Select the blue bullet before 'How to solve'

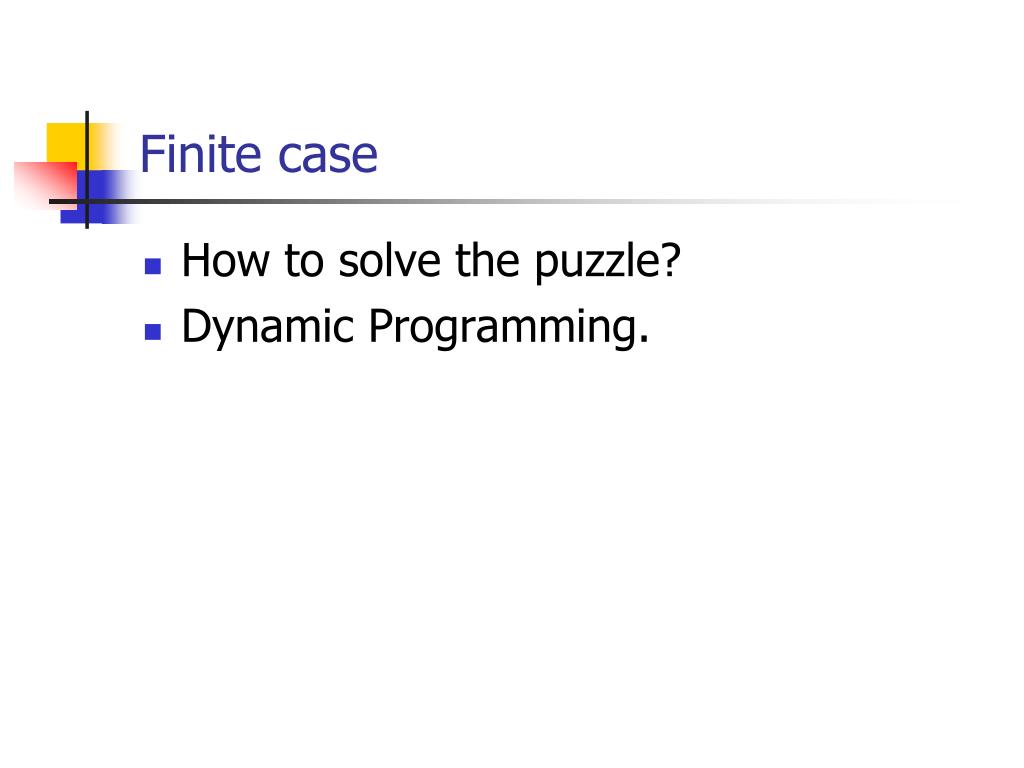pyautogui.click(x=153, y=266)
